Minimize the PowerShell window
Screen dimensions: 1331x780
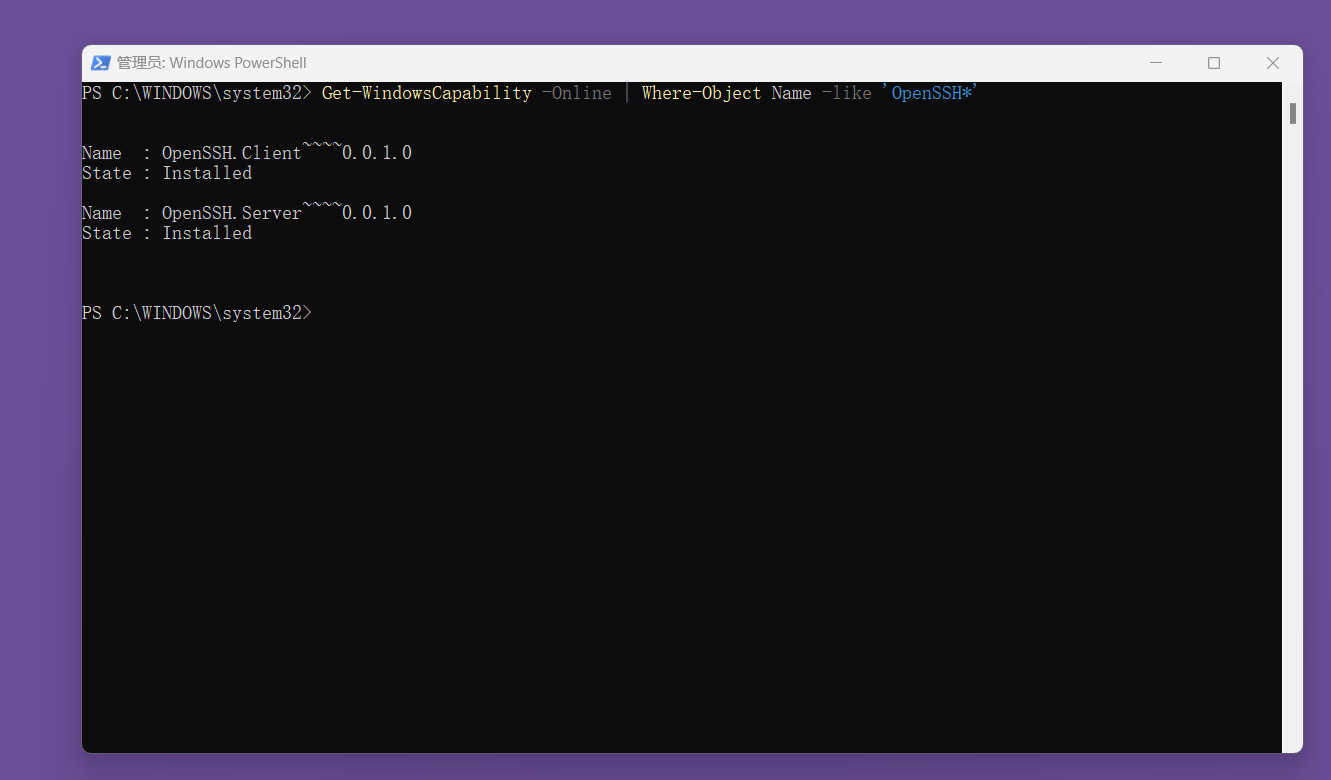[x=1156, y=63]
